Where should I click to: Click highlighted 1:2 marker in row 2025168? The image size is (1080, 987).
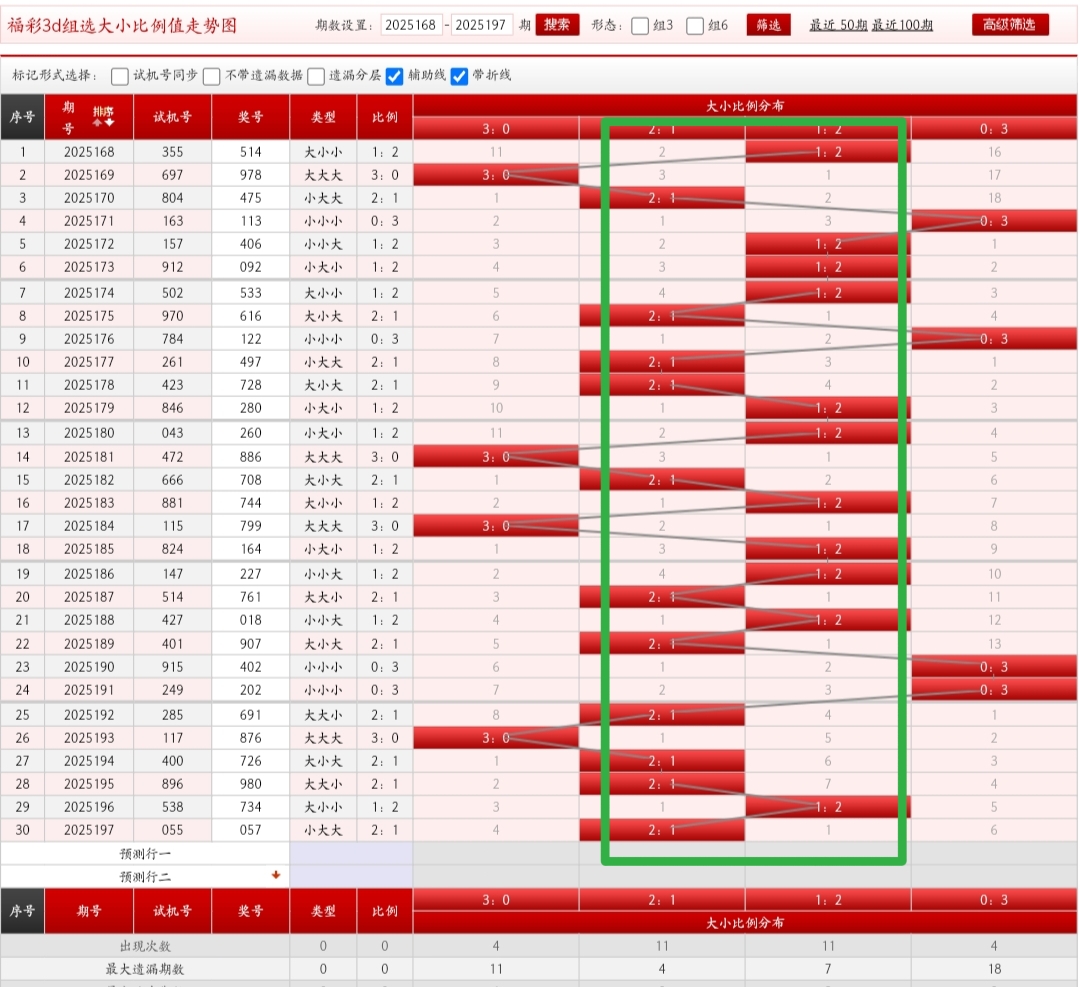coord(828,152)
